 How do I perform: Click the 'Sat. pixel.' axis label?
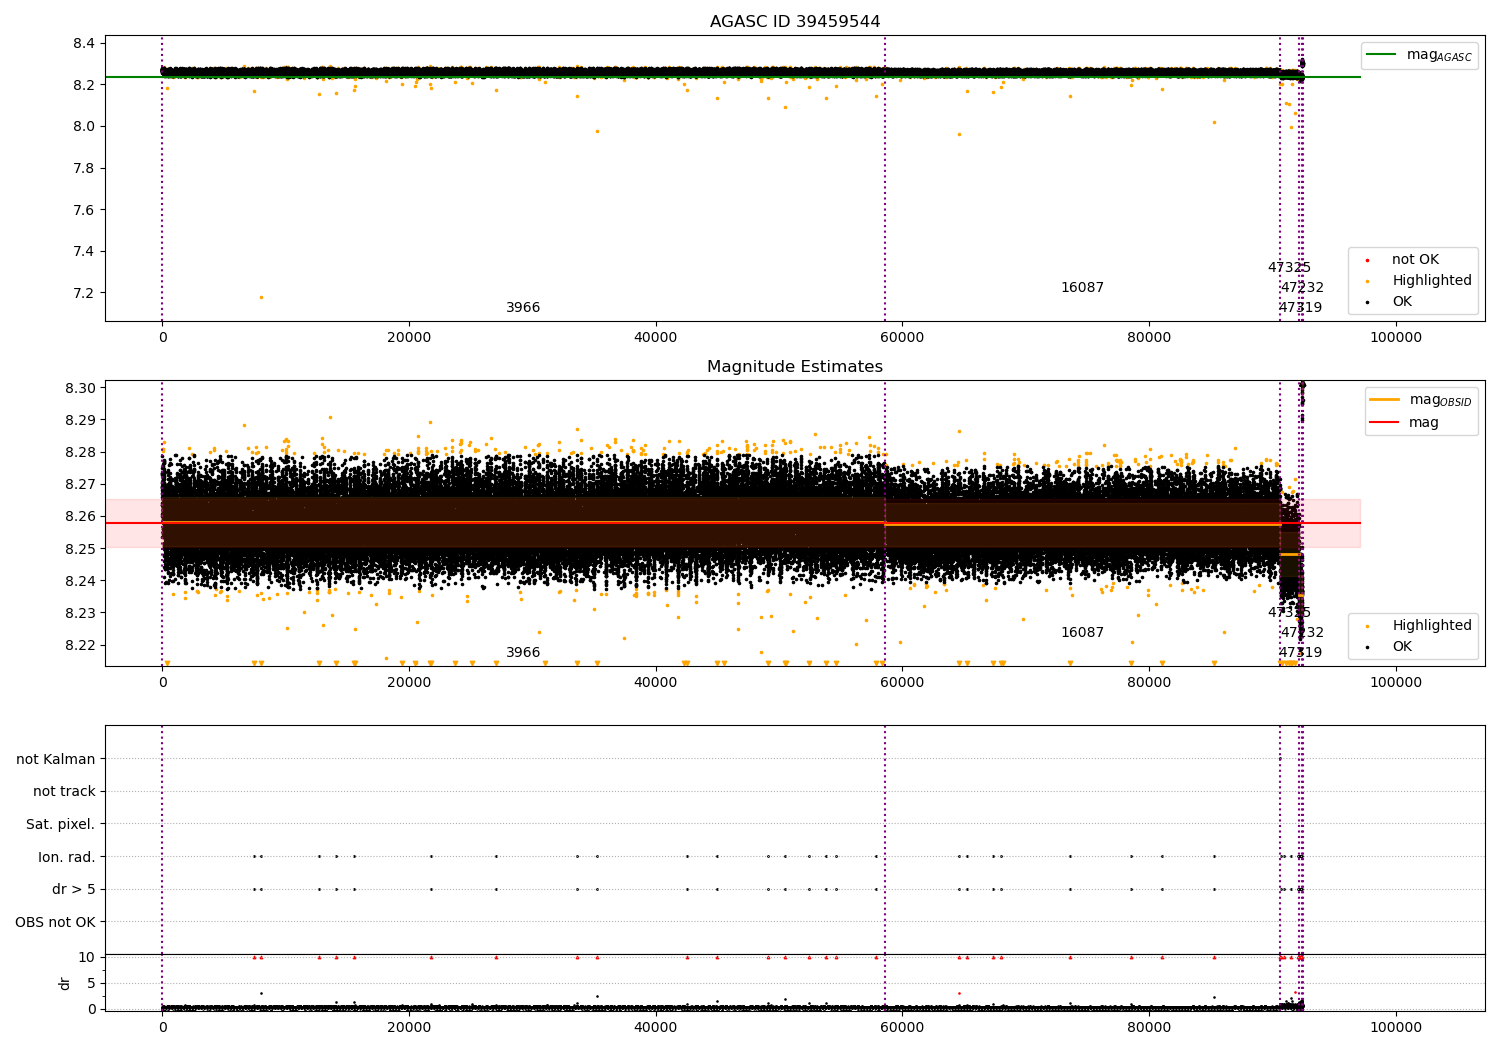click(61, 824)
